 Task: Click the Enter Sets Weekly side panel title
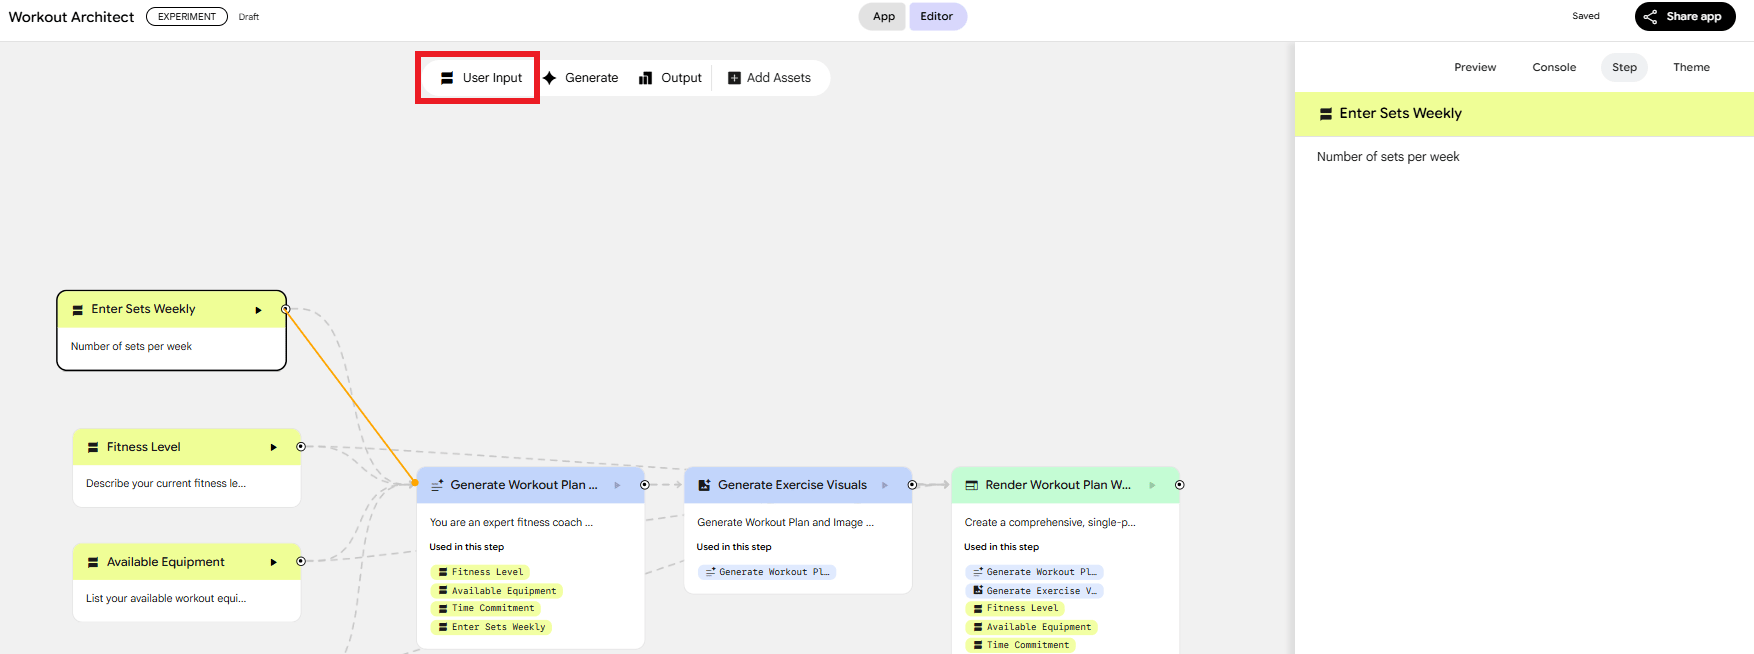[x=1400, y=114]
